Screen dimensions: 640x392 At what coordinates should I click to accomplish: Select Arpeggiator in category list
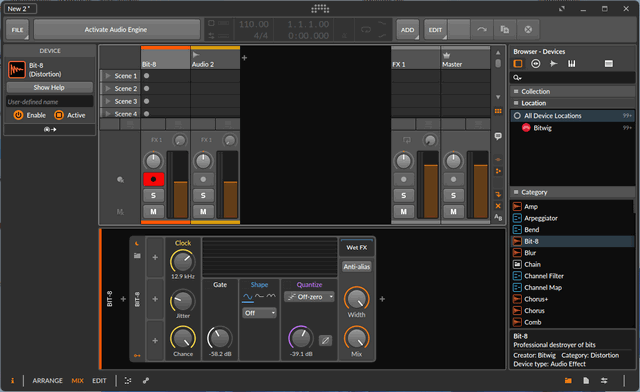point(573,218)
